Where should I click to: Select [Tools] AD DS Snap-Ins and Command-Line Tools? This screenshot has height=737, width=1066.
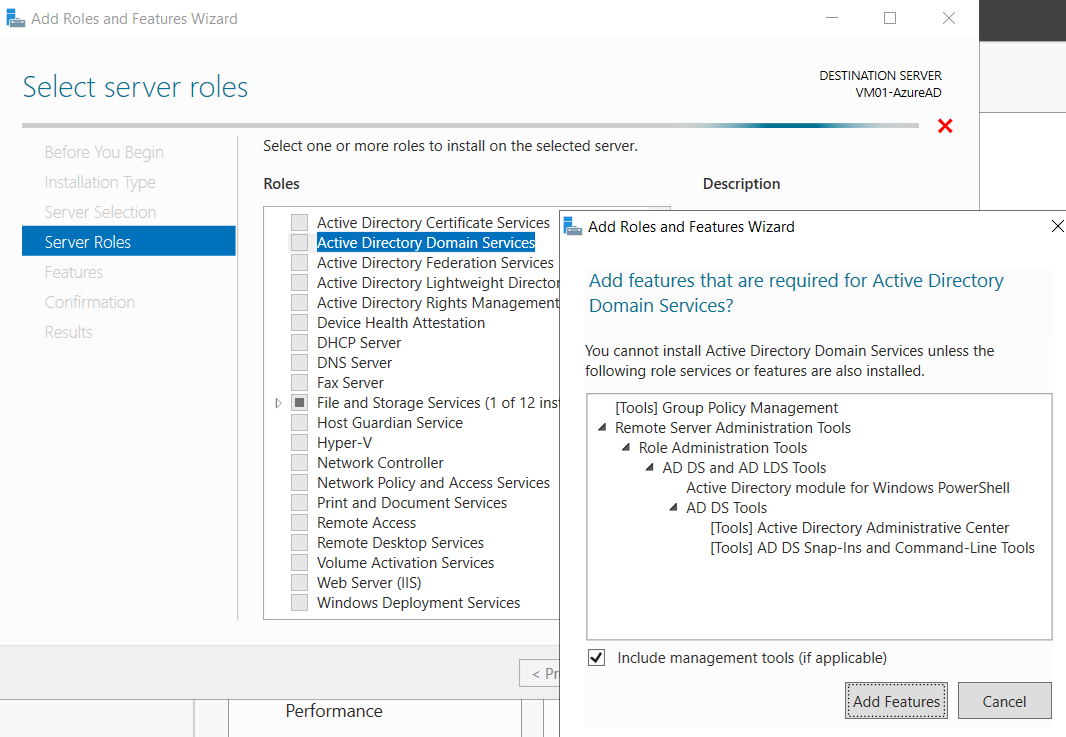872,548
